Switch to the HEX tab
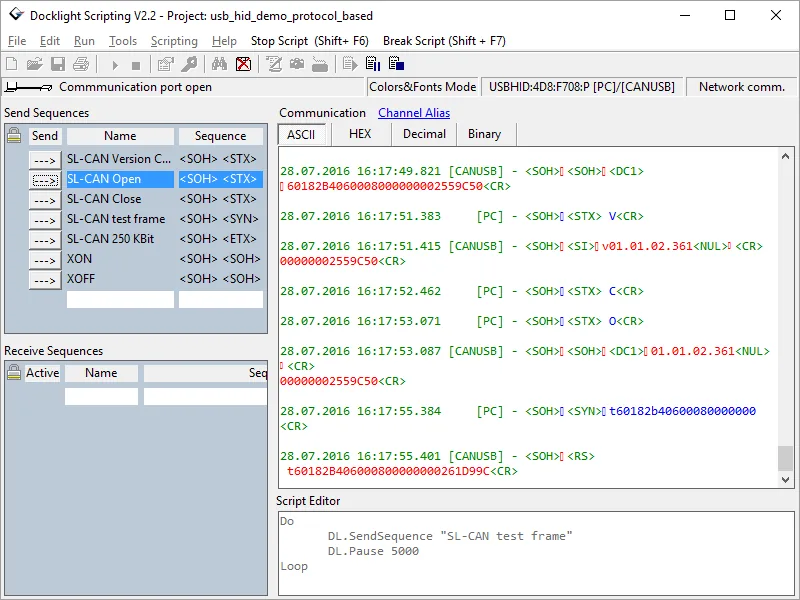Screen dimensions: 800x600 point(360,134)
